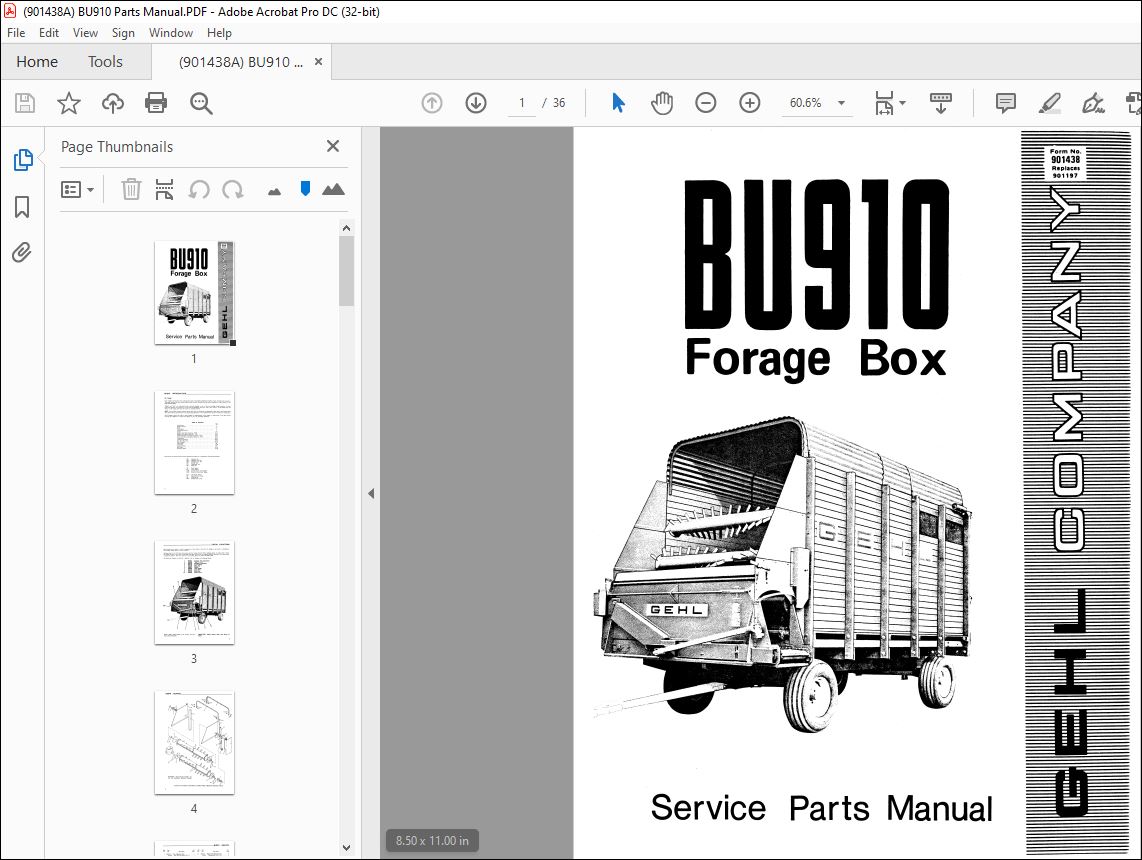This screenshot has height=860, width=1142.
Task: Click the upload to cloud icon
Action: [x=112, y=103]
